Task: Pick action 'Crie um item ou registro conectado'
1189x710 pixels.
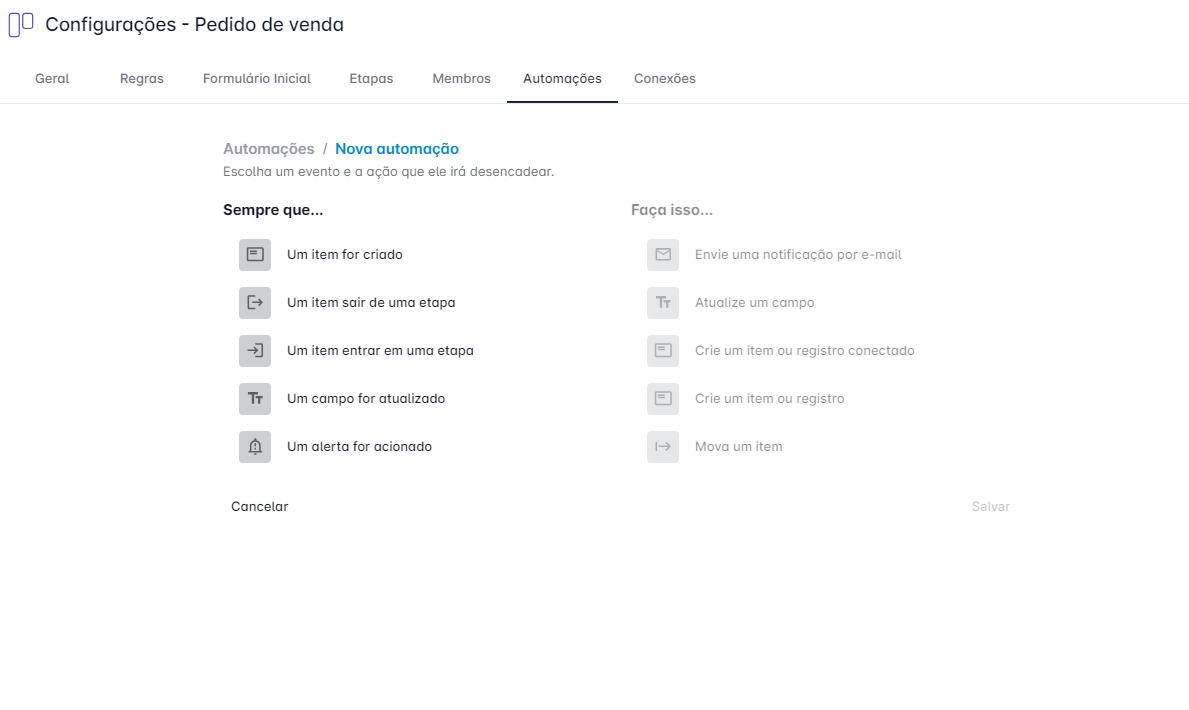Action: tap(805, 350)
